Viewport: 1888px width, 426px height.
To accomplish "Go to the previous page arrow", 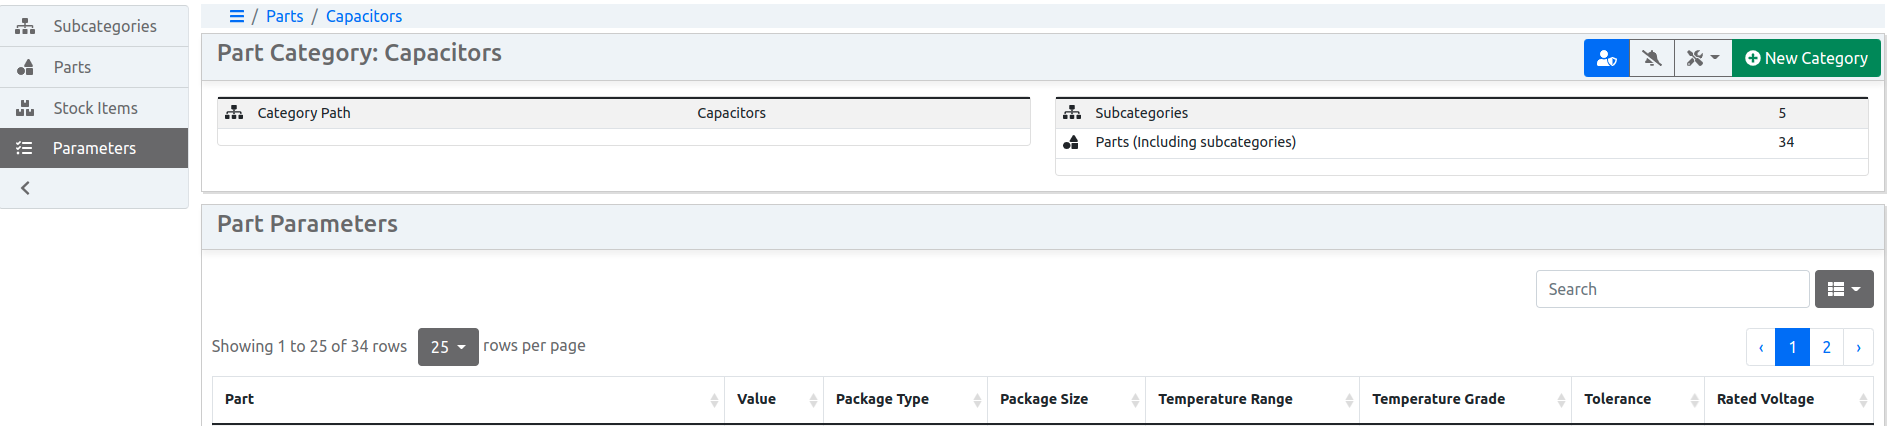I will [x=1761, y=347].
